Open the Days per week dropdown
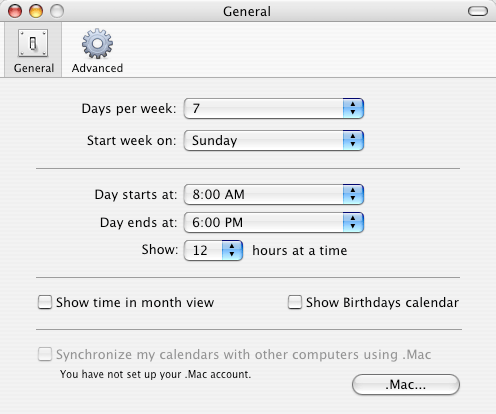 pyautogui.click(x=273, y=108)
